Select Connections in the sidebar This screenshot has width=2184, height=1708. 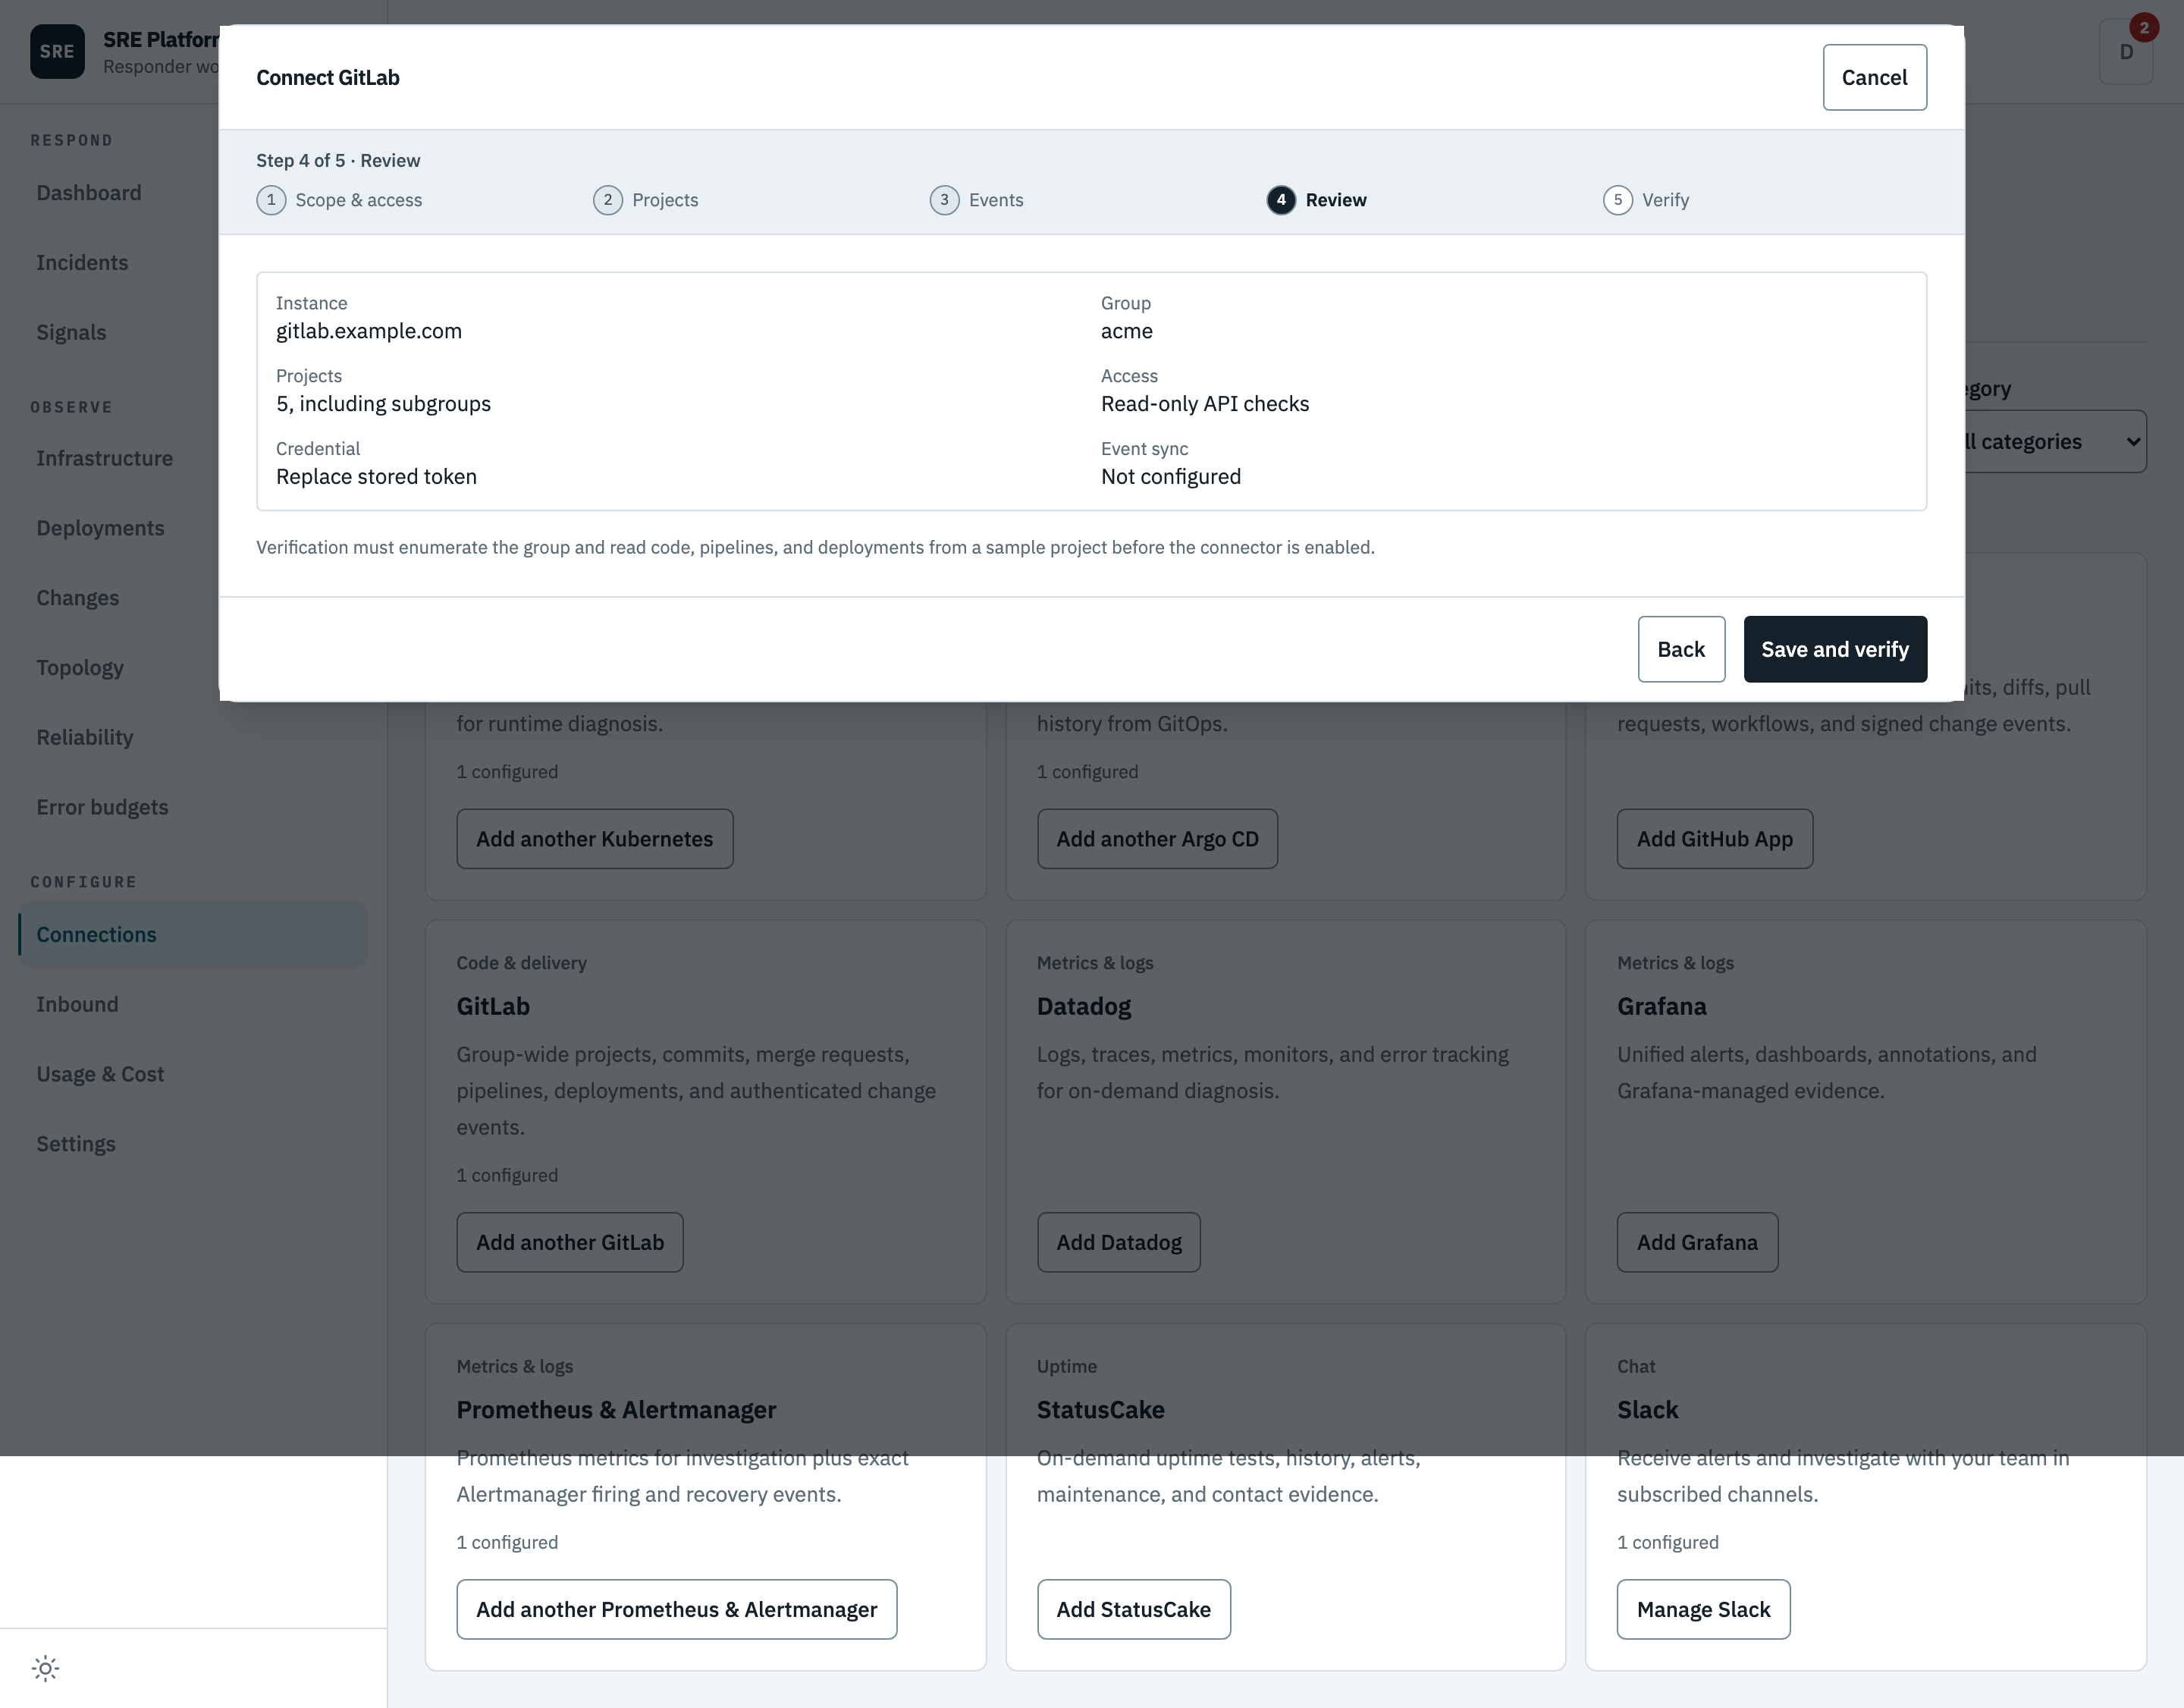click(x=193, y=934)
